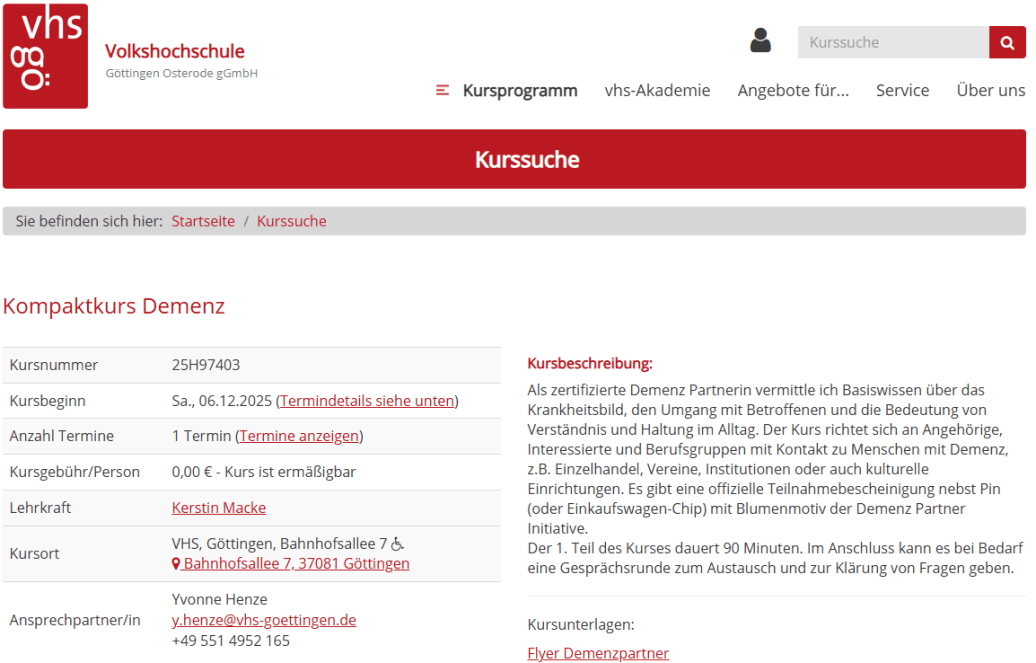Image resolution: width=1036 pixels, height=663 pixels.
Task: Download the Flyer Demenzpartner document
Action: point(598,653)
